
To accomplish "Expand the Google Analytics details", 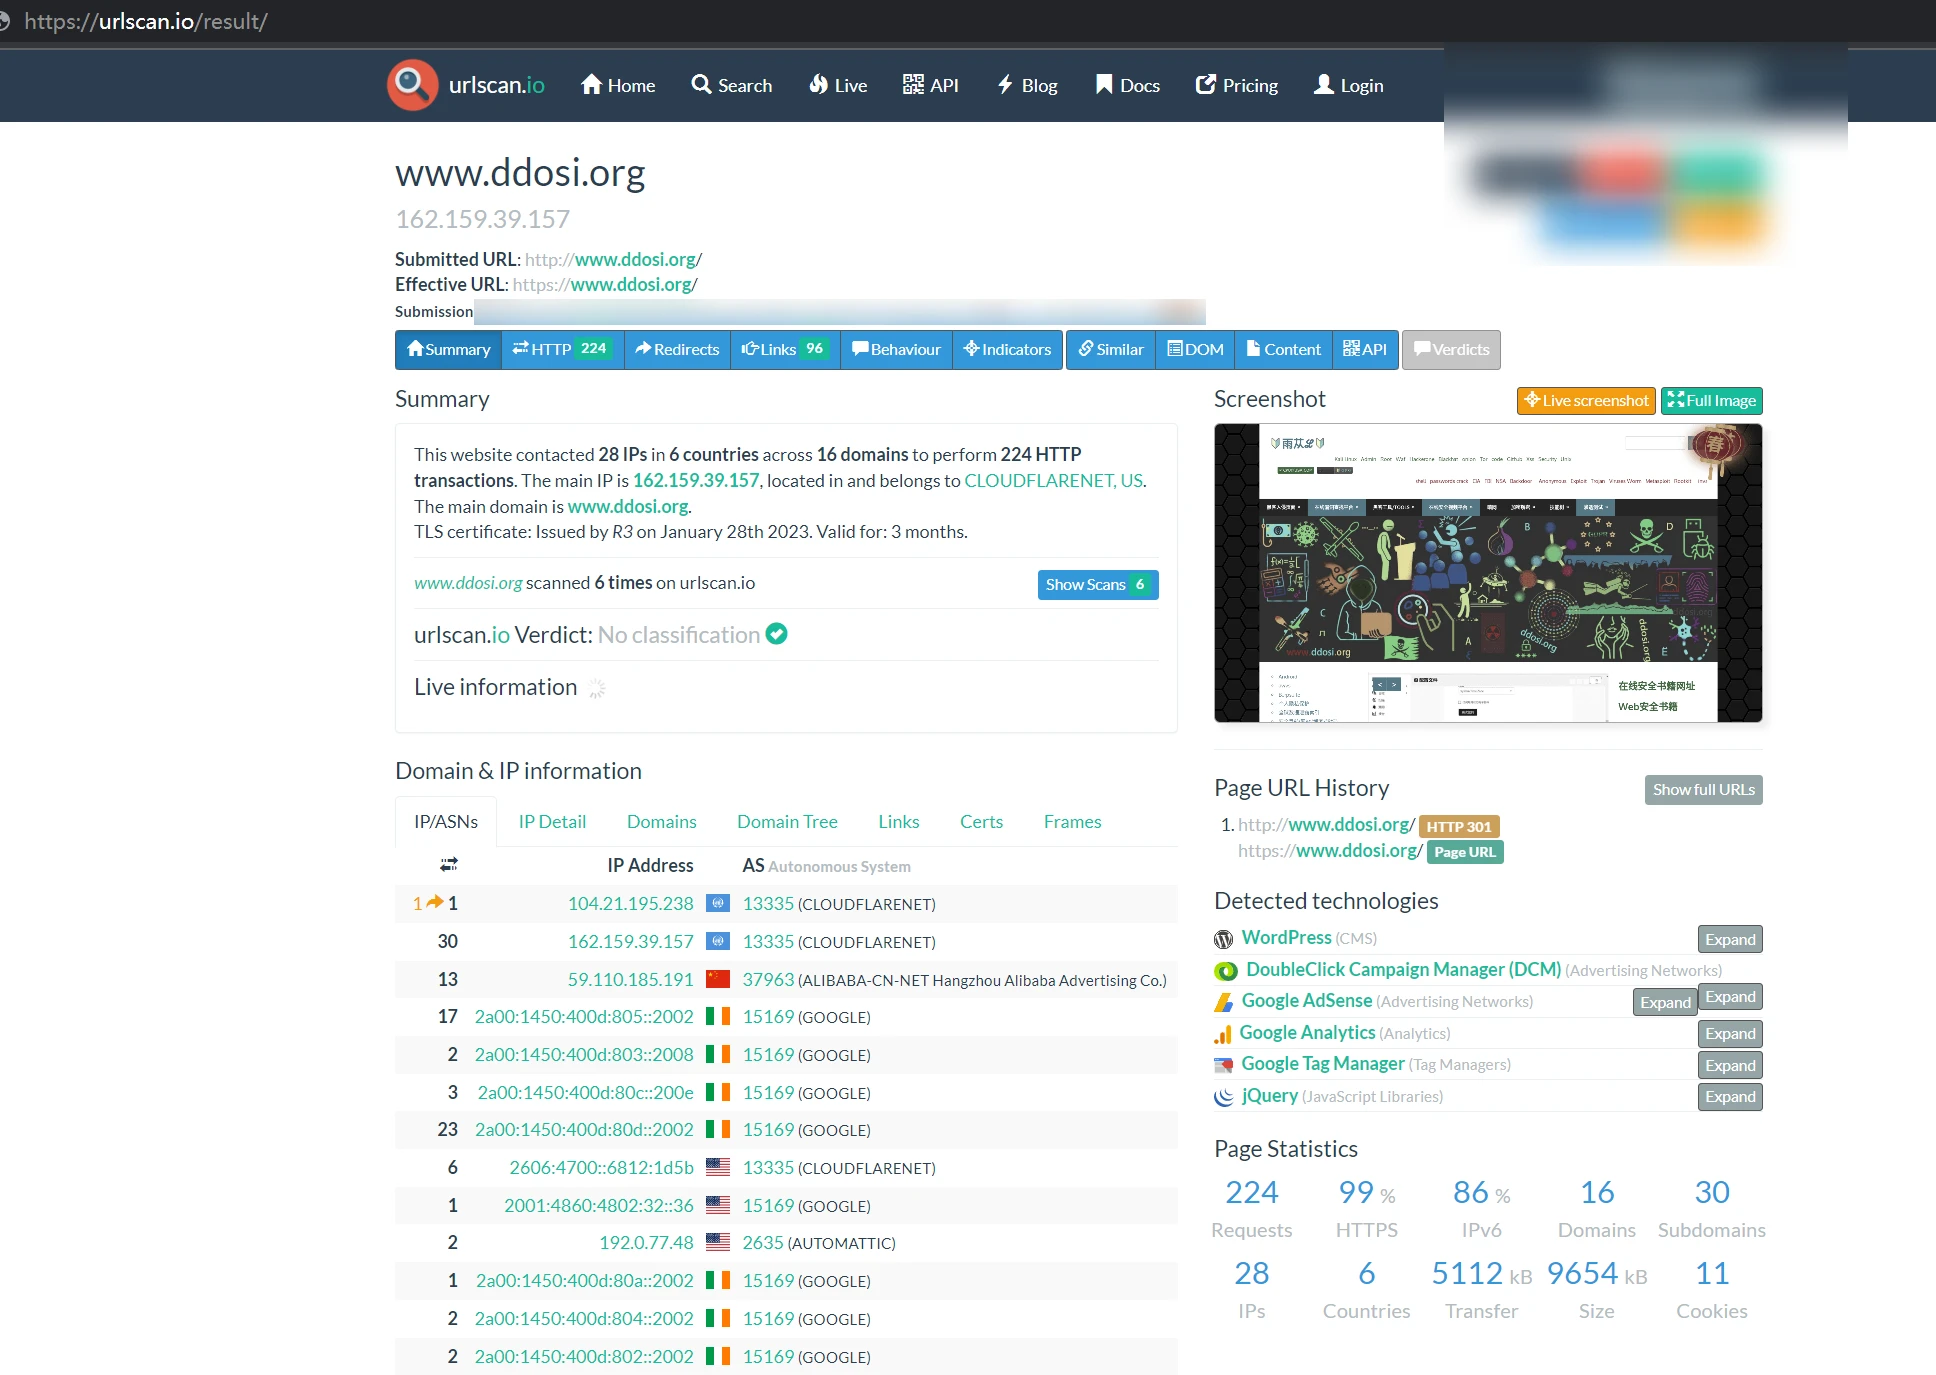I will 1729,1034.
